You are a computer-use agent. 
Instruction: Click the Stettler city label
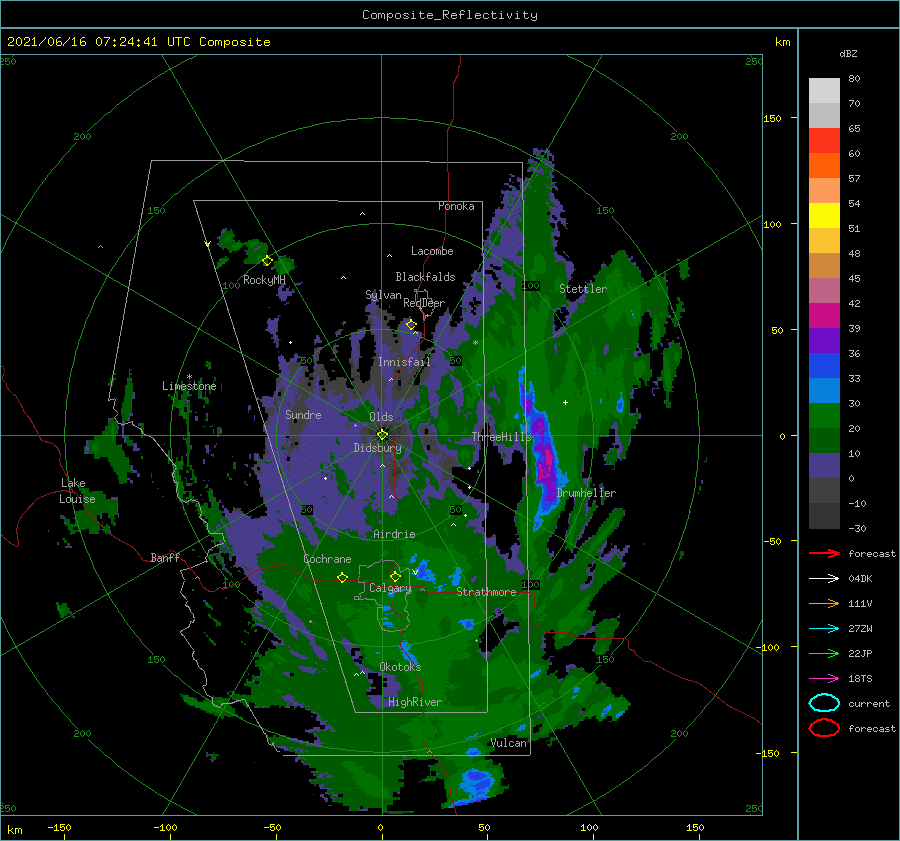(x=583, y=289)
